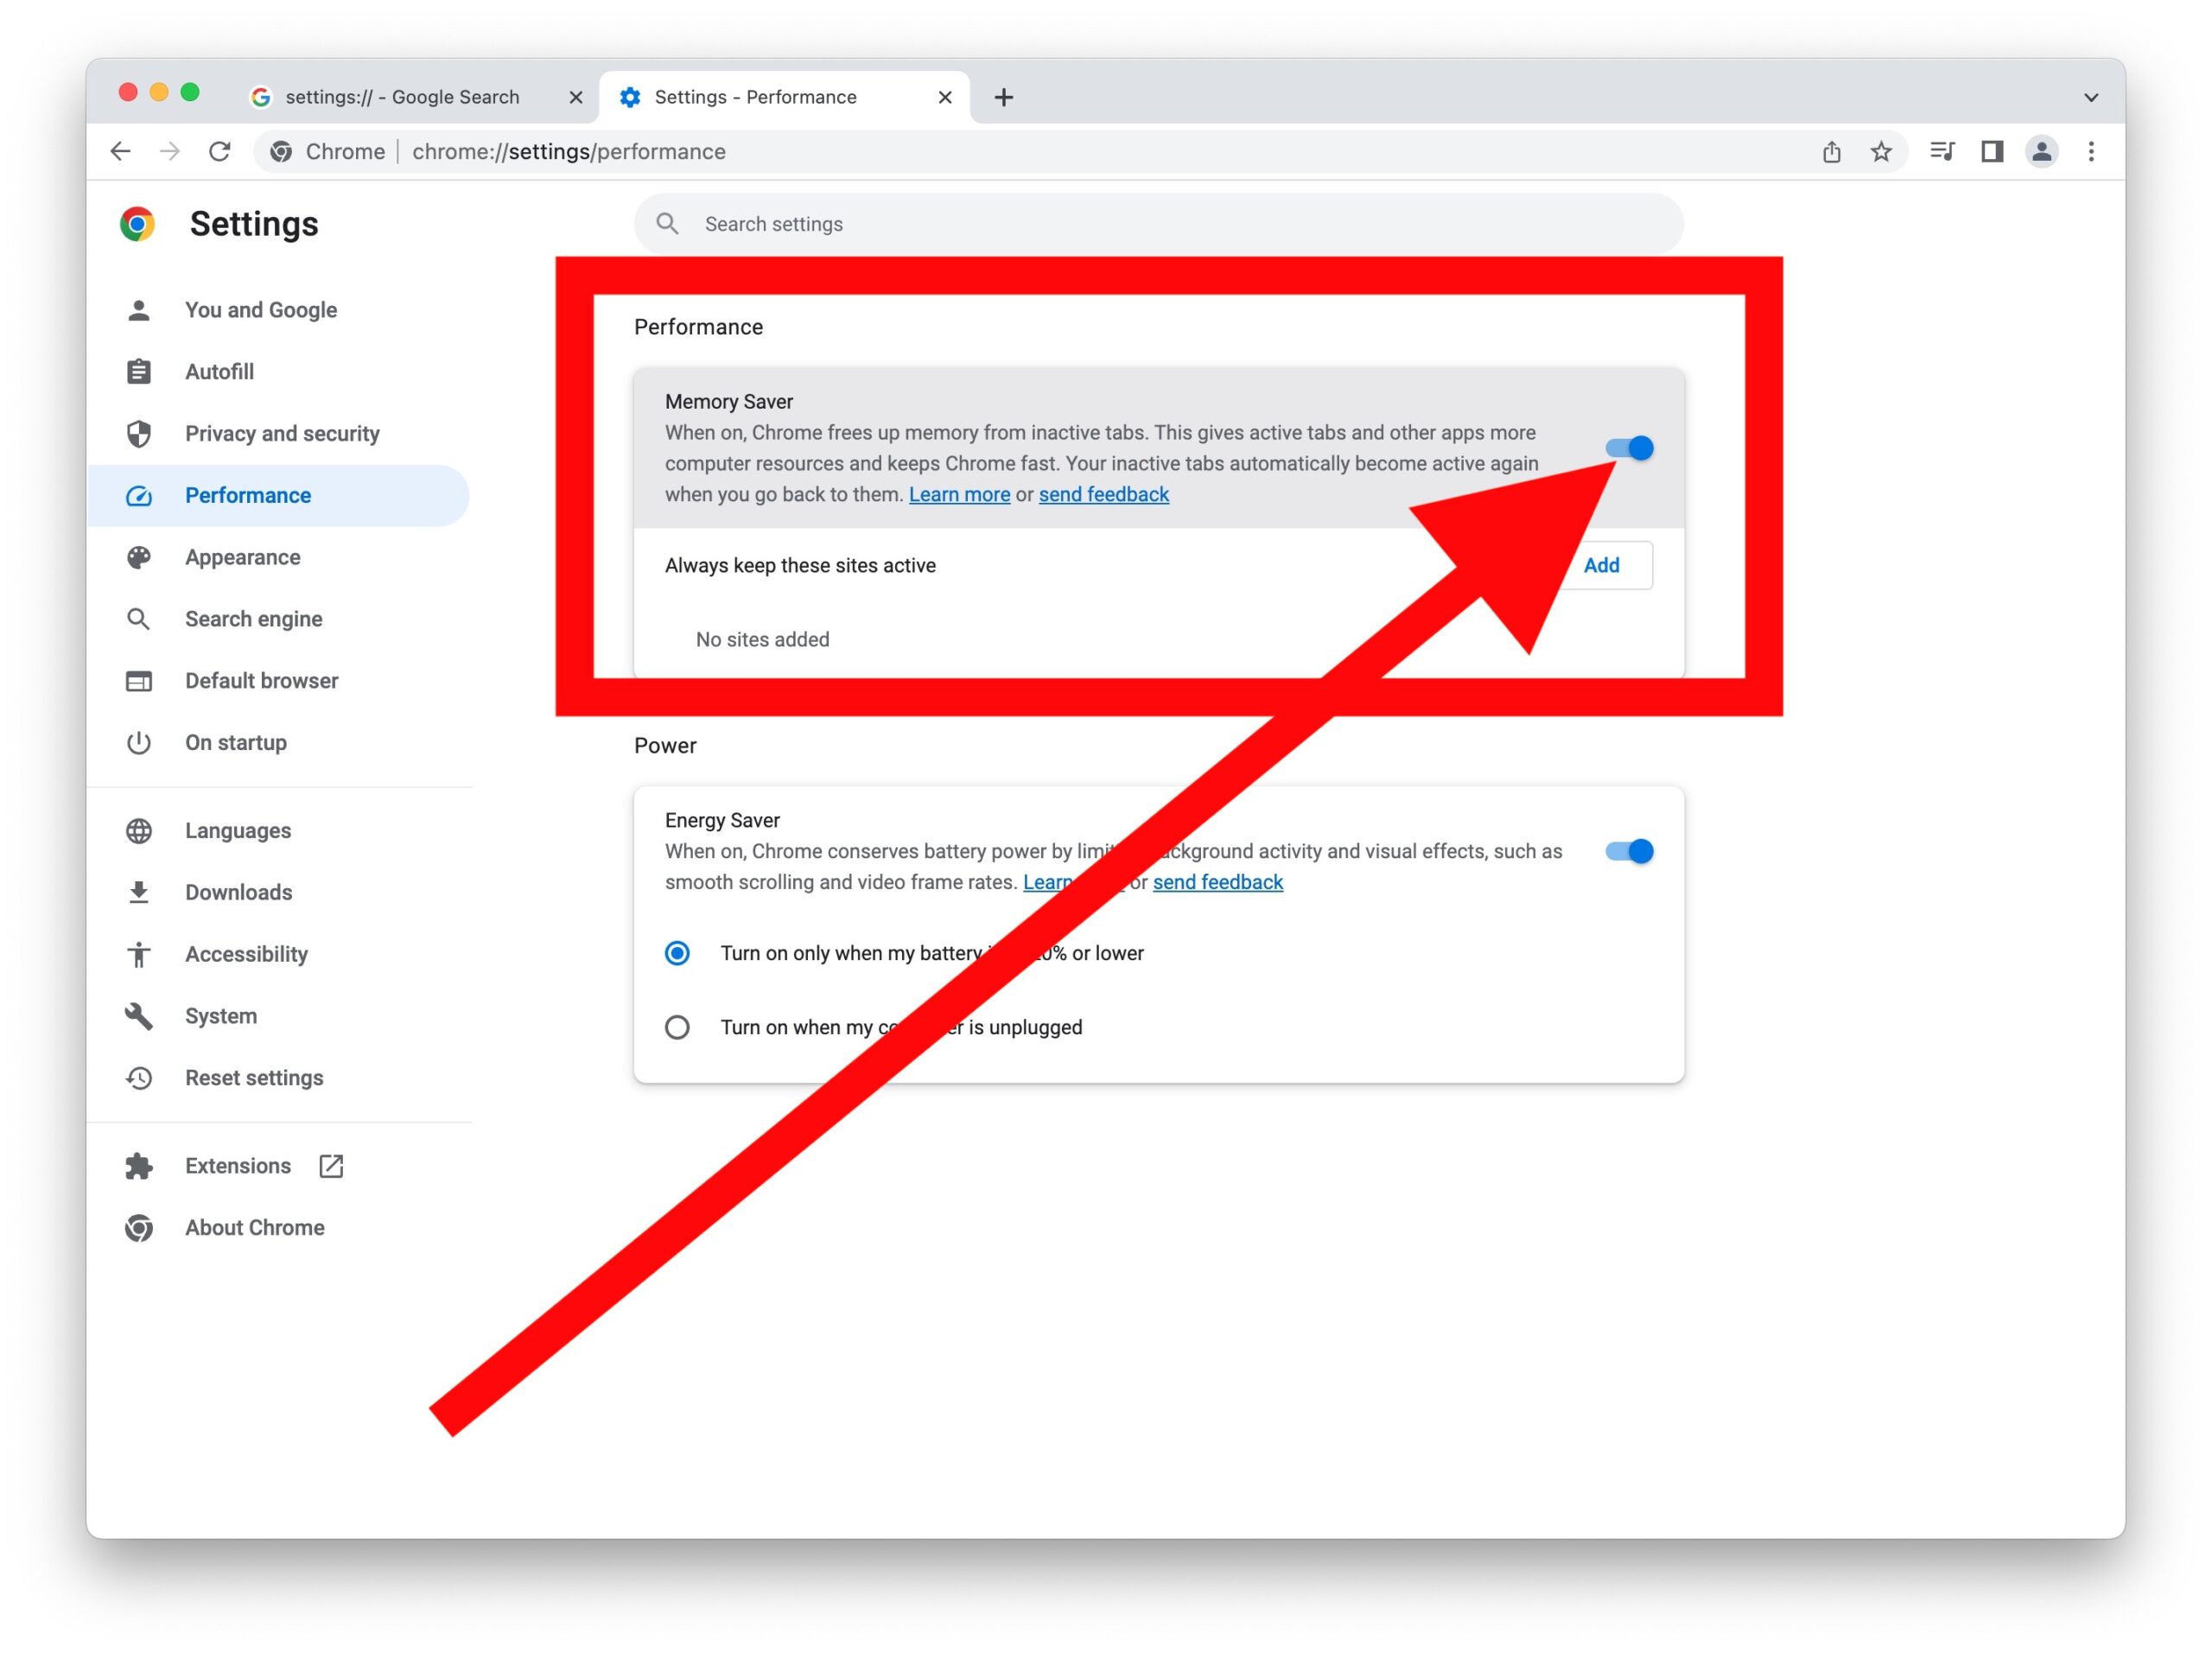This screenshot has height=1653, width=2212.
Task: Select 'Turn on when my computer is unplugged'
Action: [678, 1027]
